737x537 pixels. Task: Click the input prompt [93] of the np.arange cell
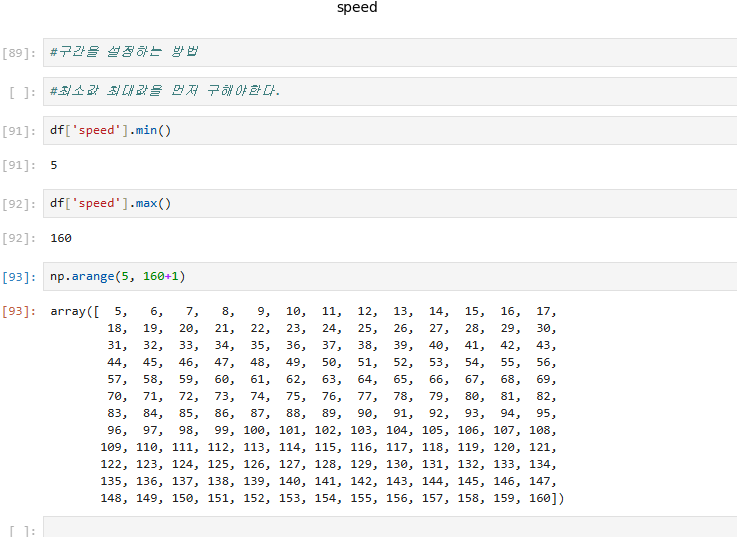(x=19, y=277)
